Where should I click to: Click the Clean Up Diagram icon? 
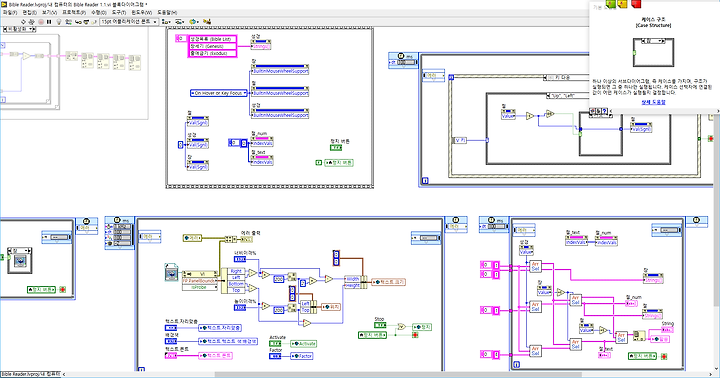[x=207, y=22]
